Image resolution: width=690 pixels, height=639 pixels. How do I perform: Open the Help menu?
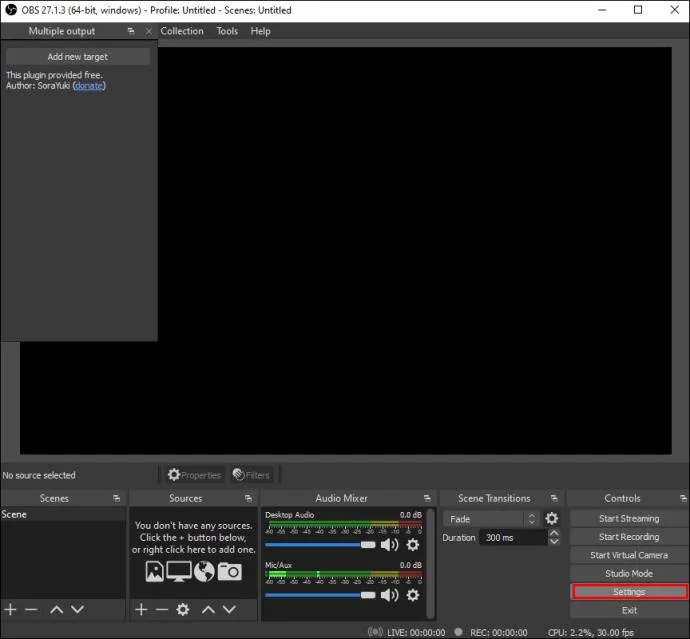(x=261, y=31)
